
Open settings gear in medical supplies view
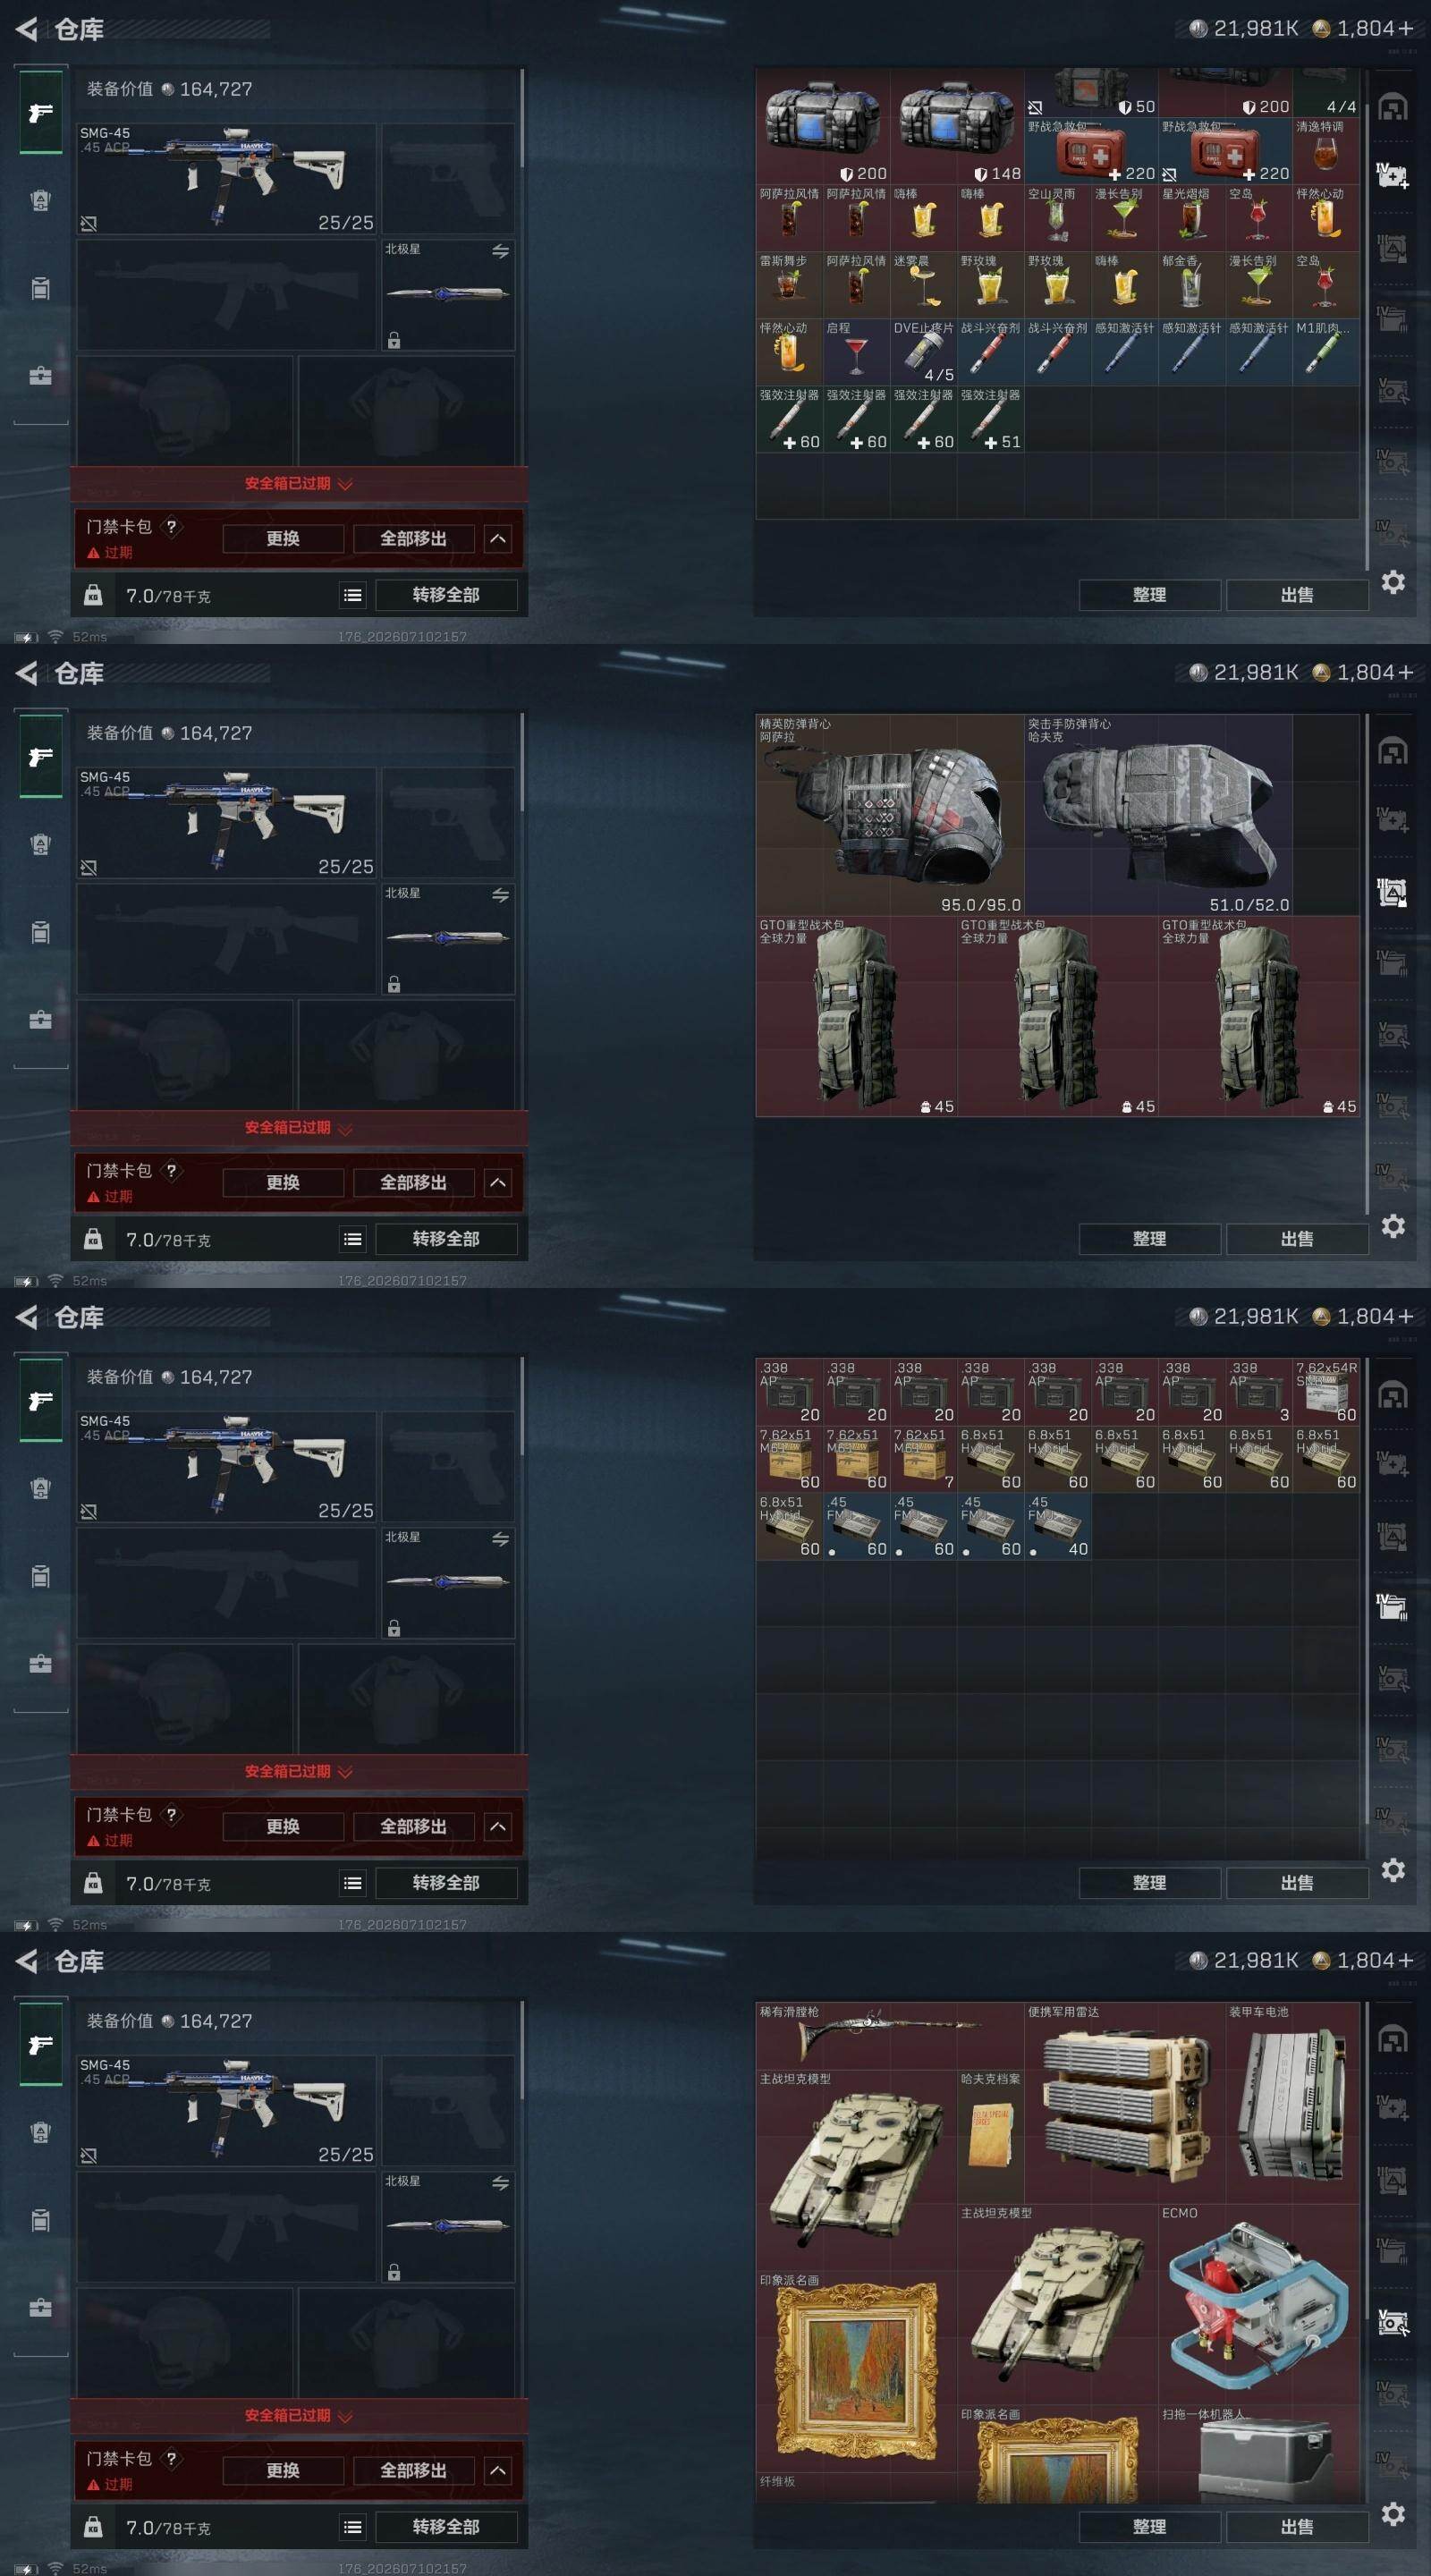tap(1393, 582)
